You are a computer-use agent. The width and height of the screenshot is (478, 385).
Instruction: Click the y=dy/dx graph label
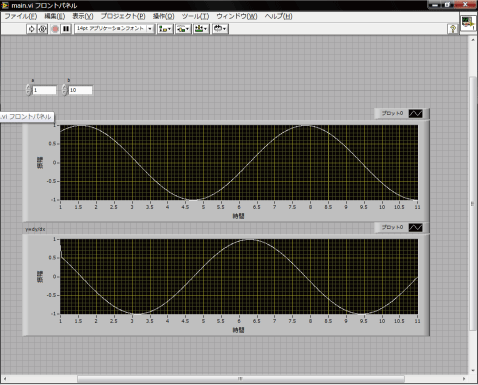click(x=35, y=229)
